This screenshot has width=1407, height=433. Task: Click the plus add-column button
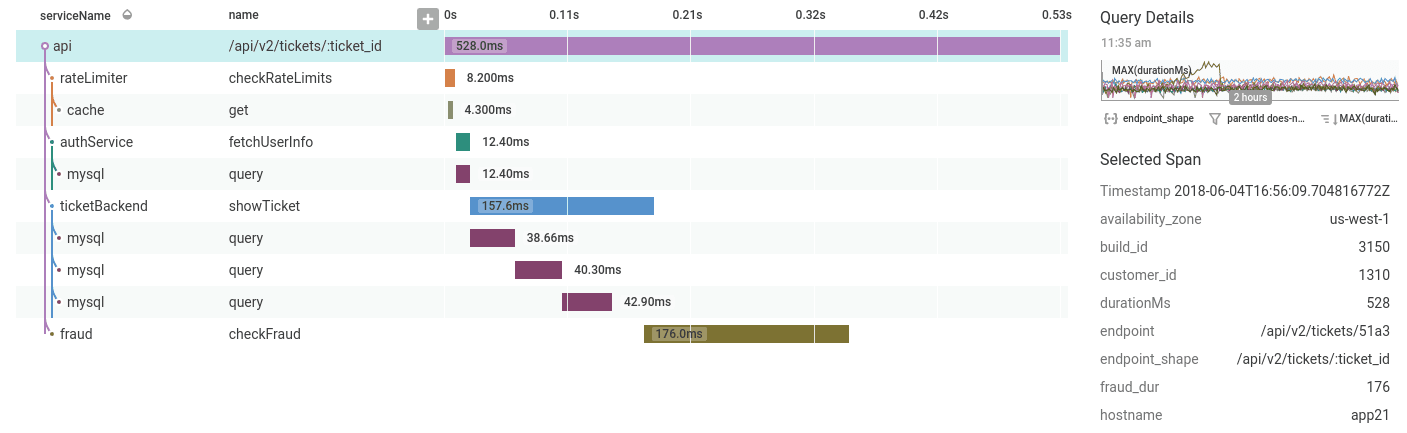click(x=428, y=18)
